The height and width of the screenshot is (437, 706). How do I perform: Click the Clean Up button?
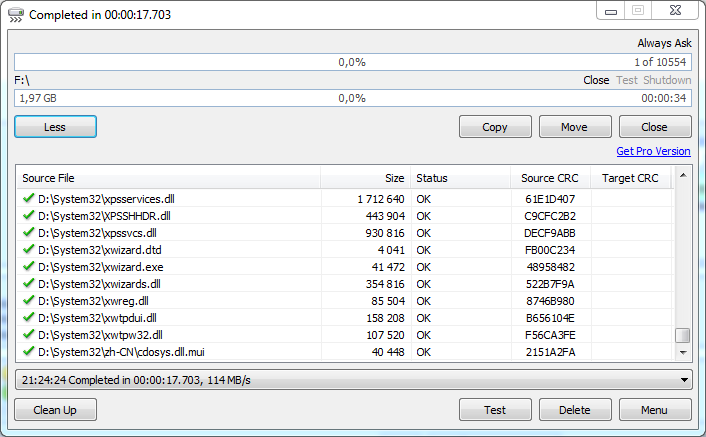click(55, 410)
